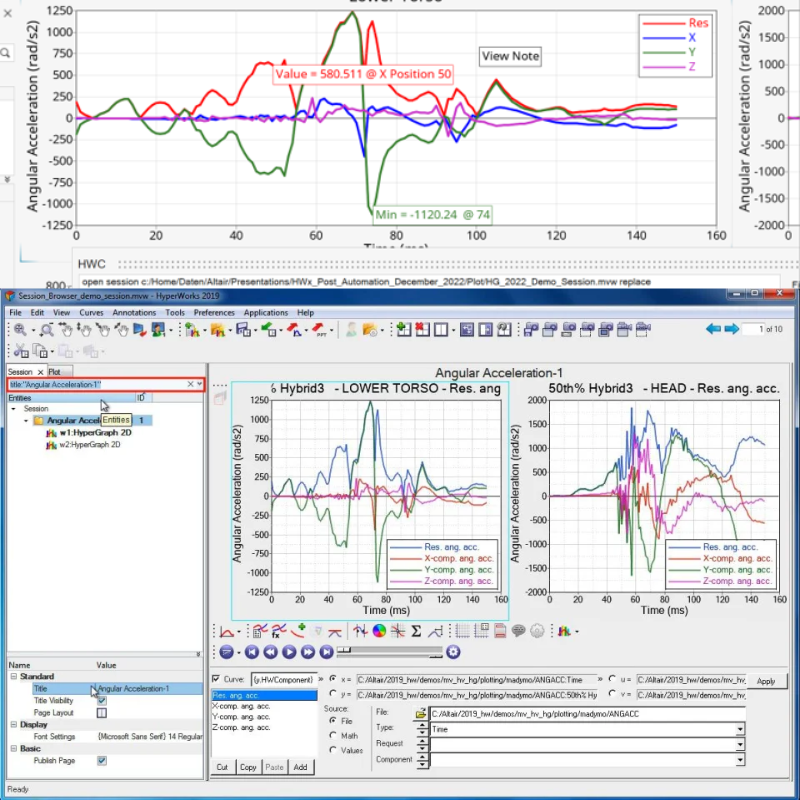Click the animation settings gear icon
The height and width of the screenshot is (800, 800).
[x=453, y=652]
